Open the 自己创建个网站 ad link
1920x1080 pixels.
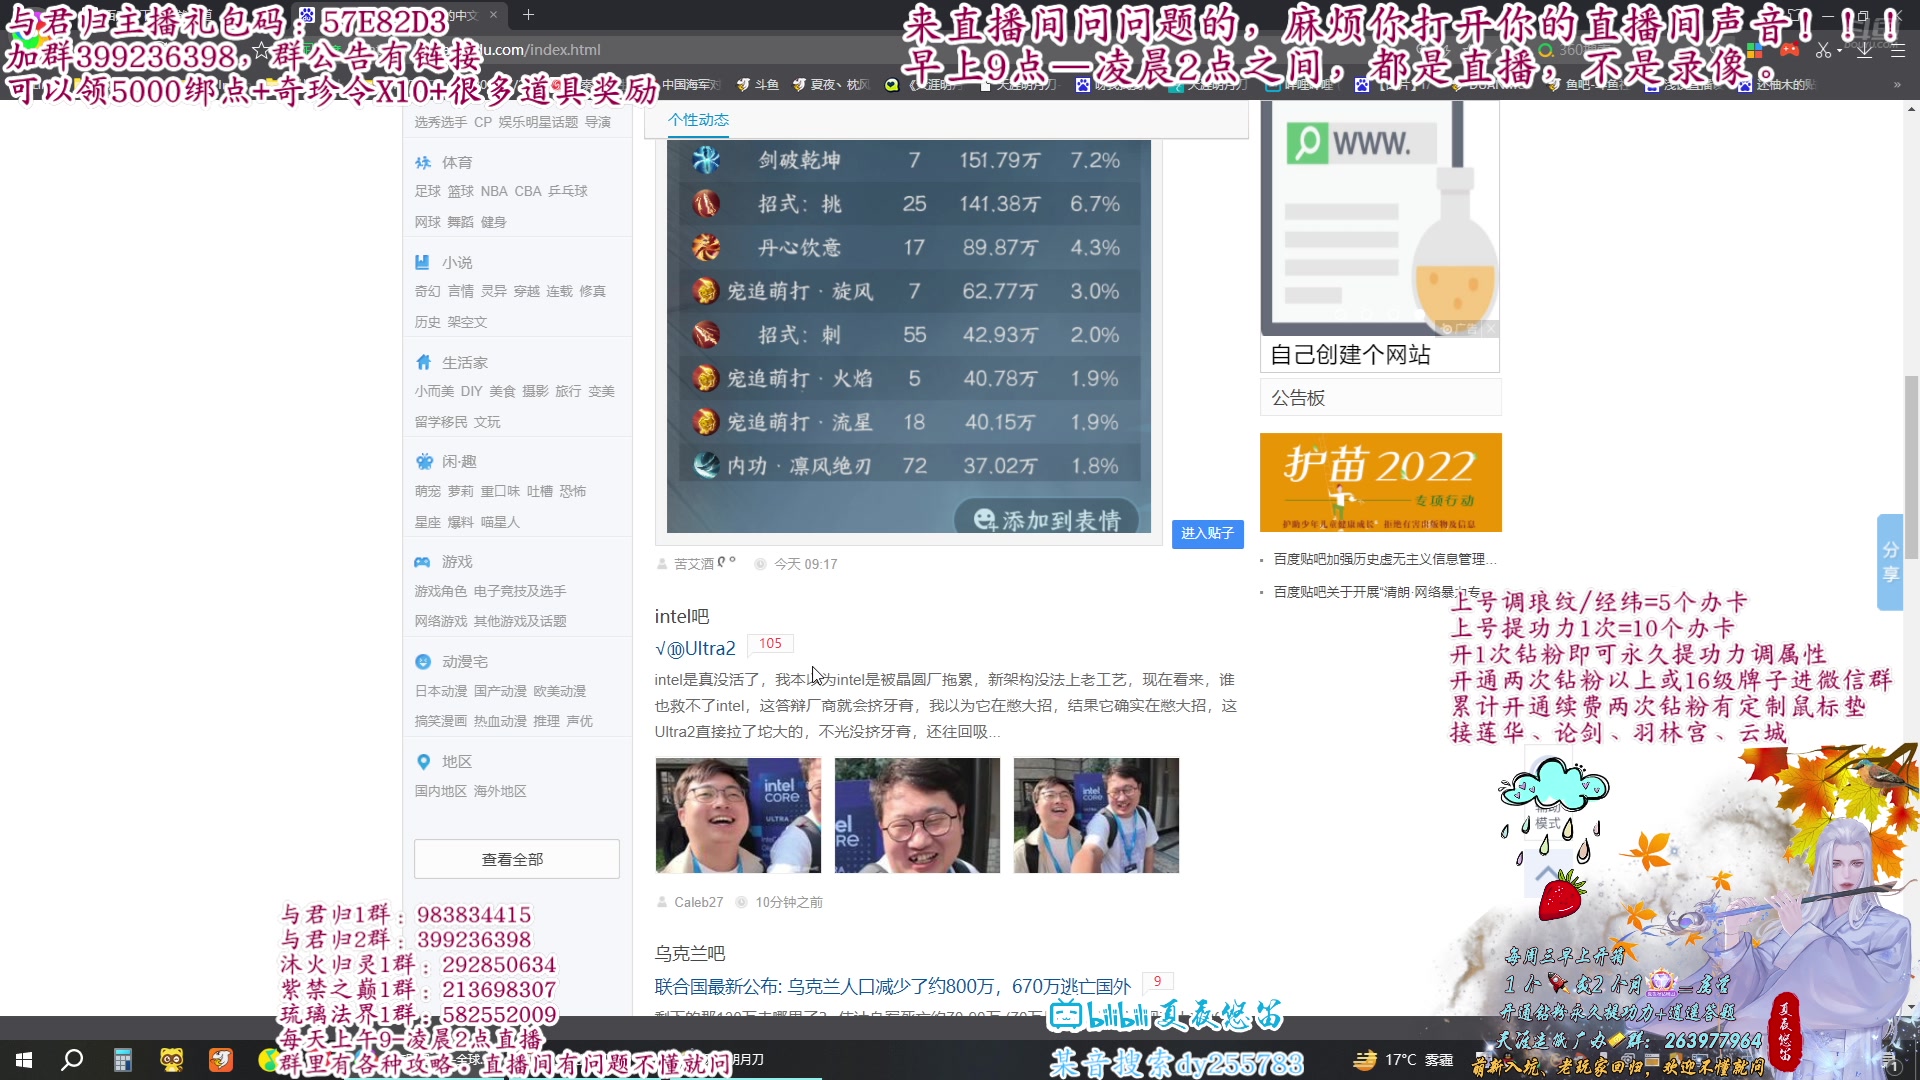point(1350,355)
